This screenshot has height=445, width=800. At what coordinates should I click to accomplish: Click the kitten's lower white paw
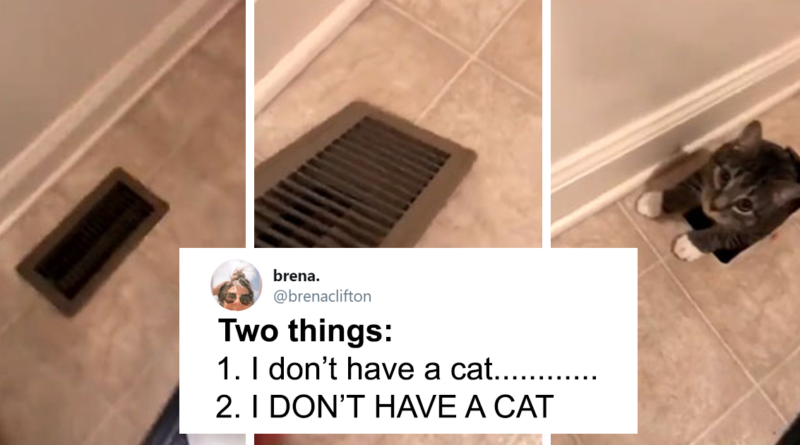pos(686,248)
